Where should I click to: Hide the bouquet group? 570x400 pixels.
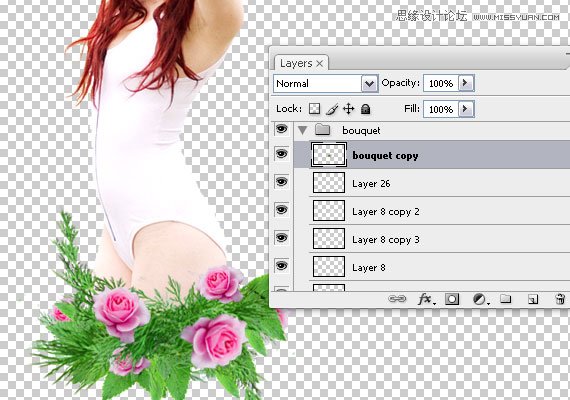pyautogui.click(x=281, y=128)
